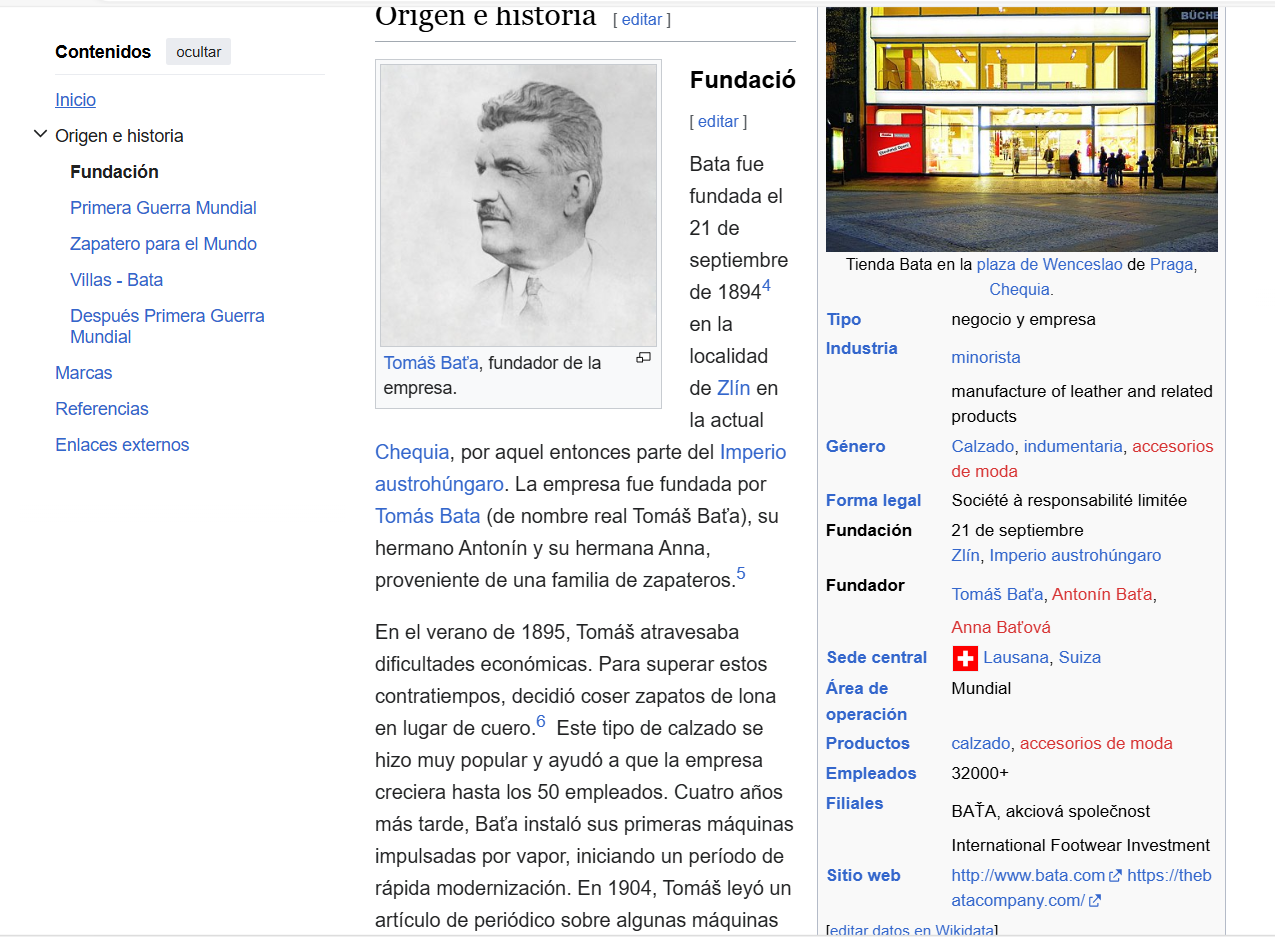Jump to Primera Guerra Mundial section
Screen dimensions: 1275x937
[163, 208]
